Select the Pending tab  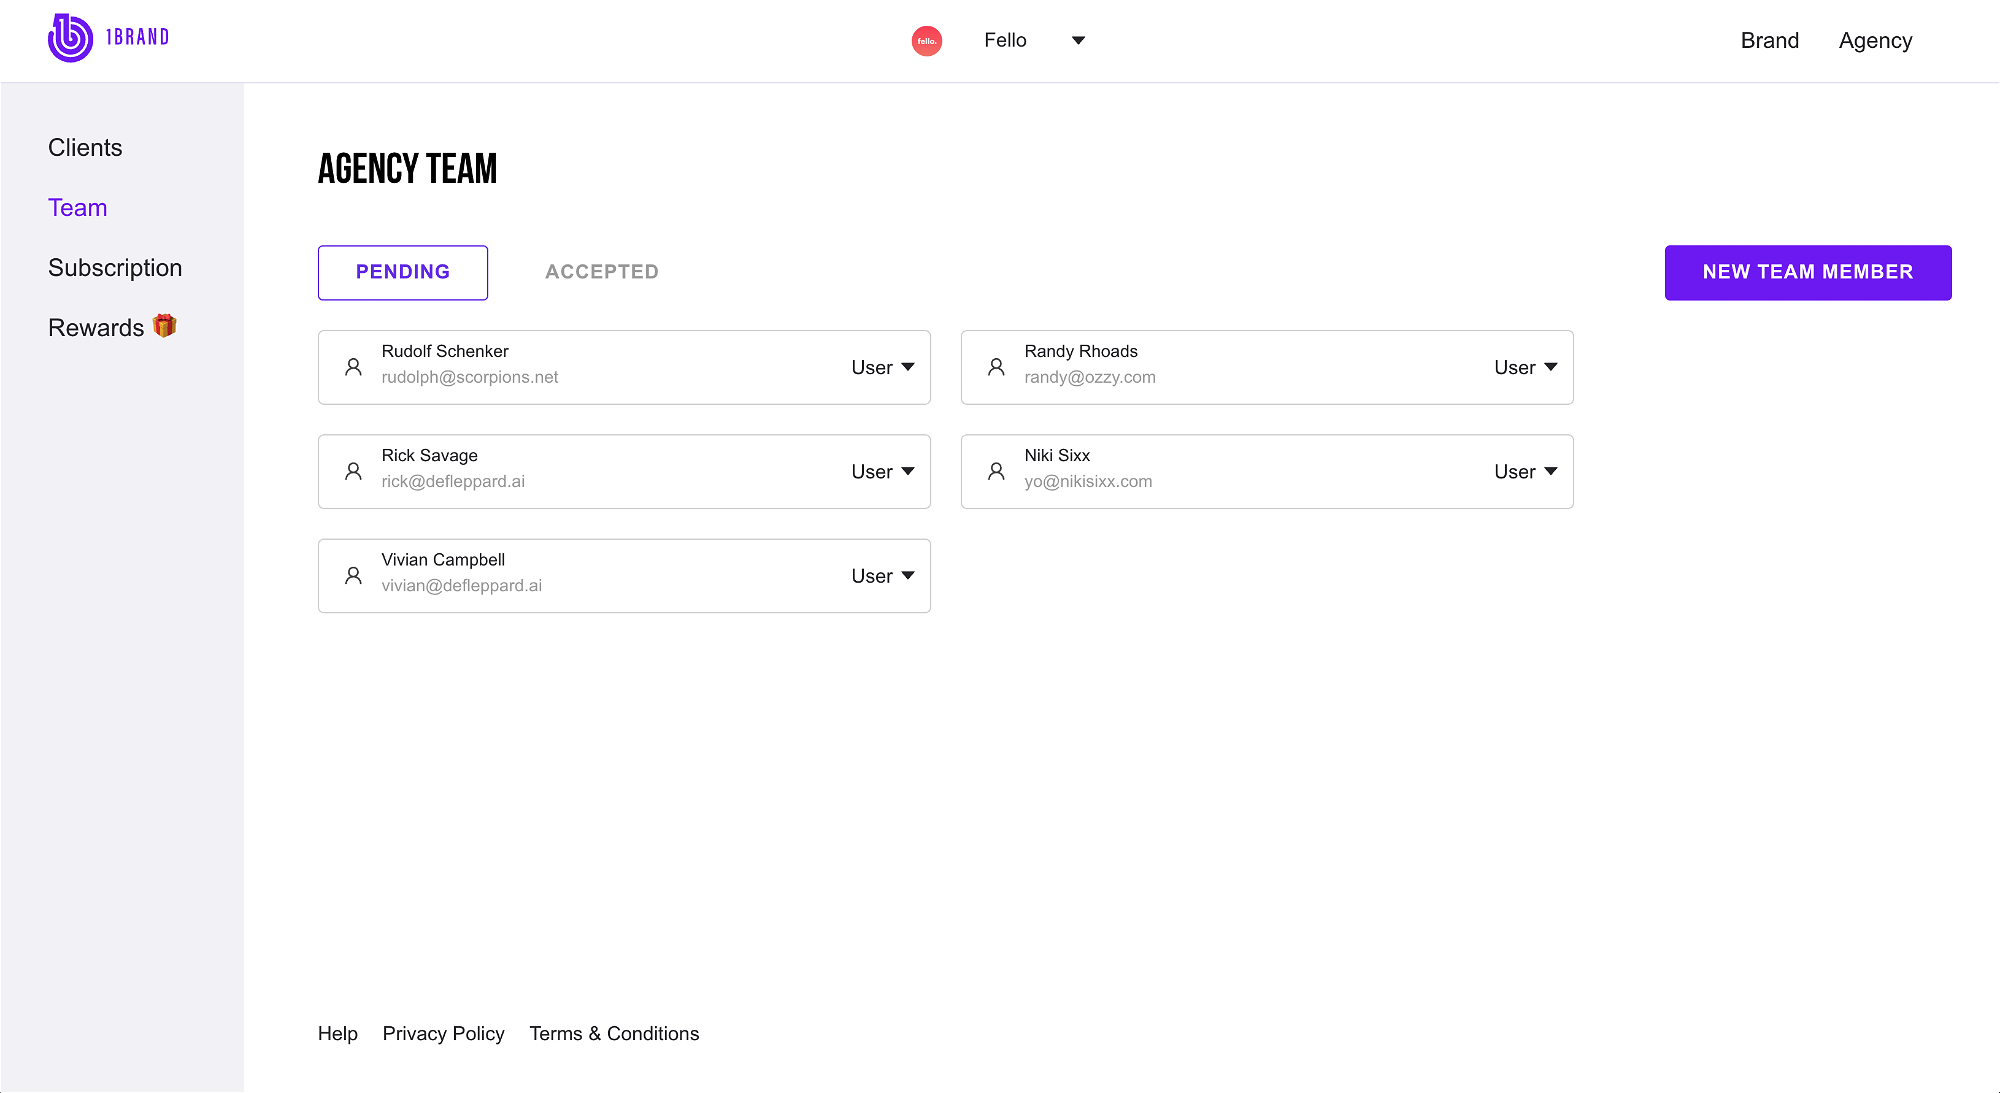[x=403, y=272]
